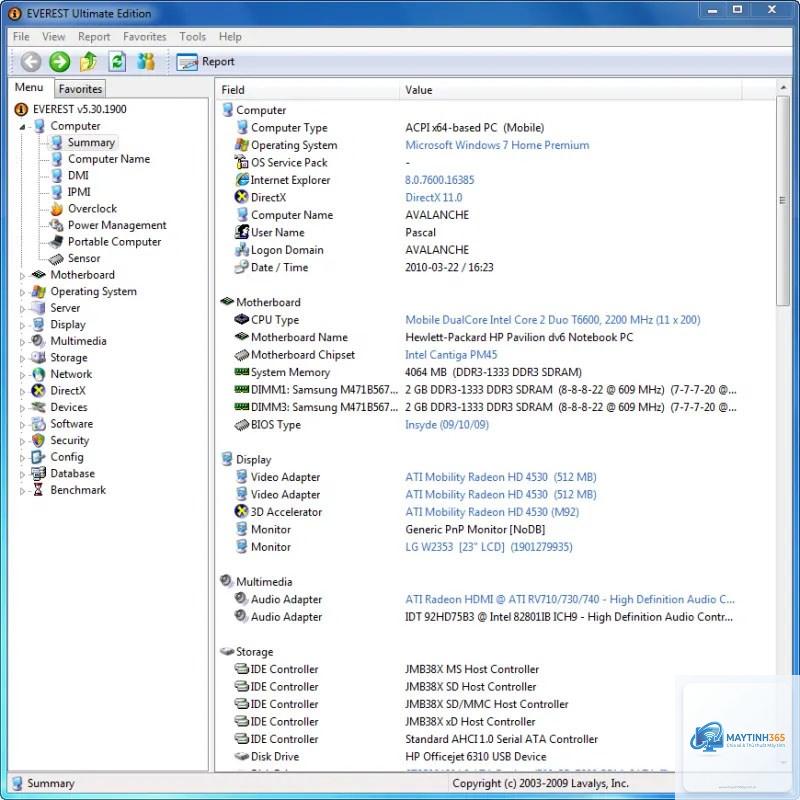The height and width of the screenshot is (800, 800).
Task: Click the vertical scrollbar thumb
Action: coord(783,201)
